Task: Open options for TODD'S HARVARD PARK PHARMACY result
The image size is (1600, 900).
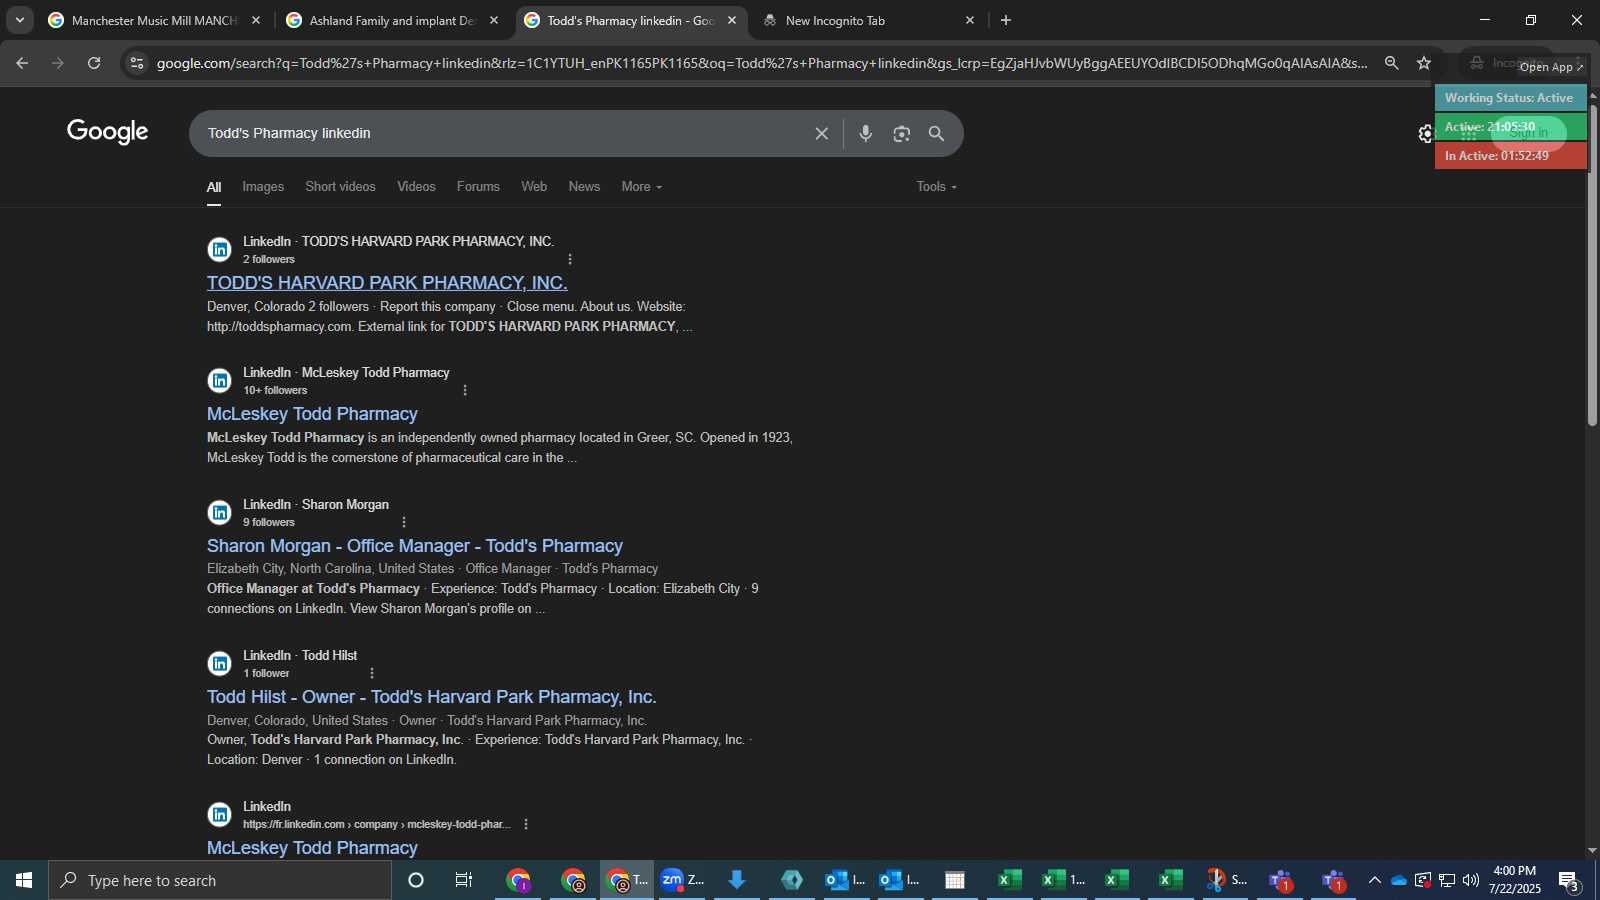Action: 570,259
